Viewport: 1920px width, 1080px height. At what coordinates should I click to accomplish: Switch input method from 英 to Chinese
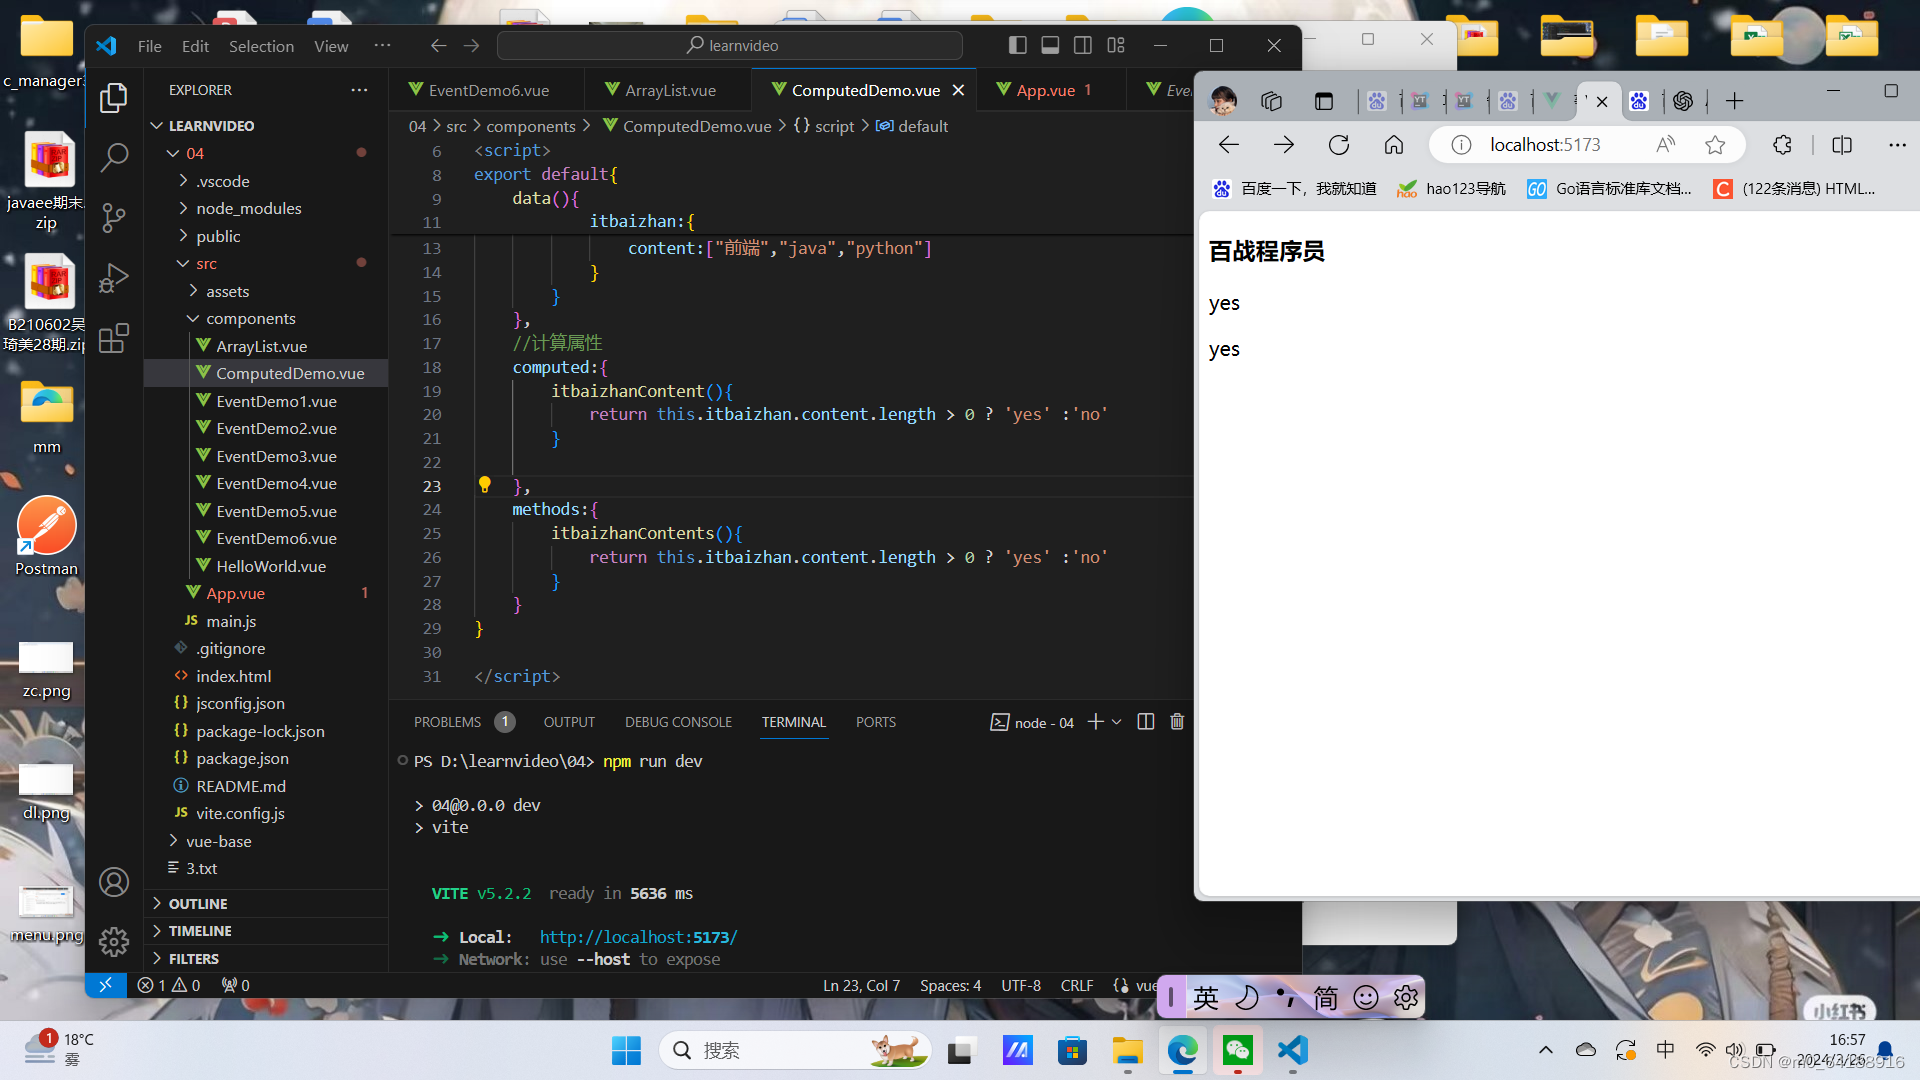click(1205, 997)
